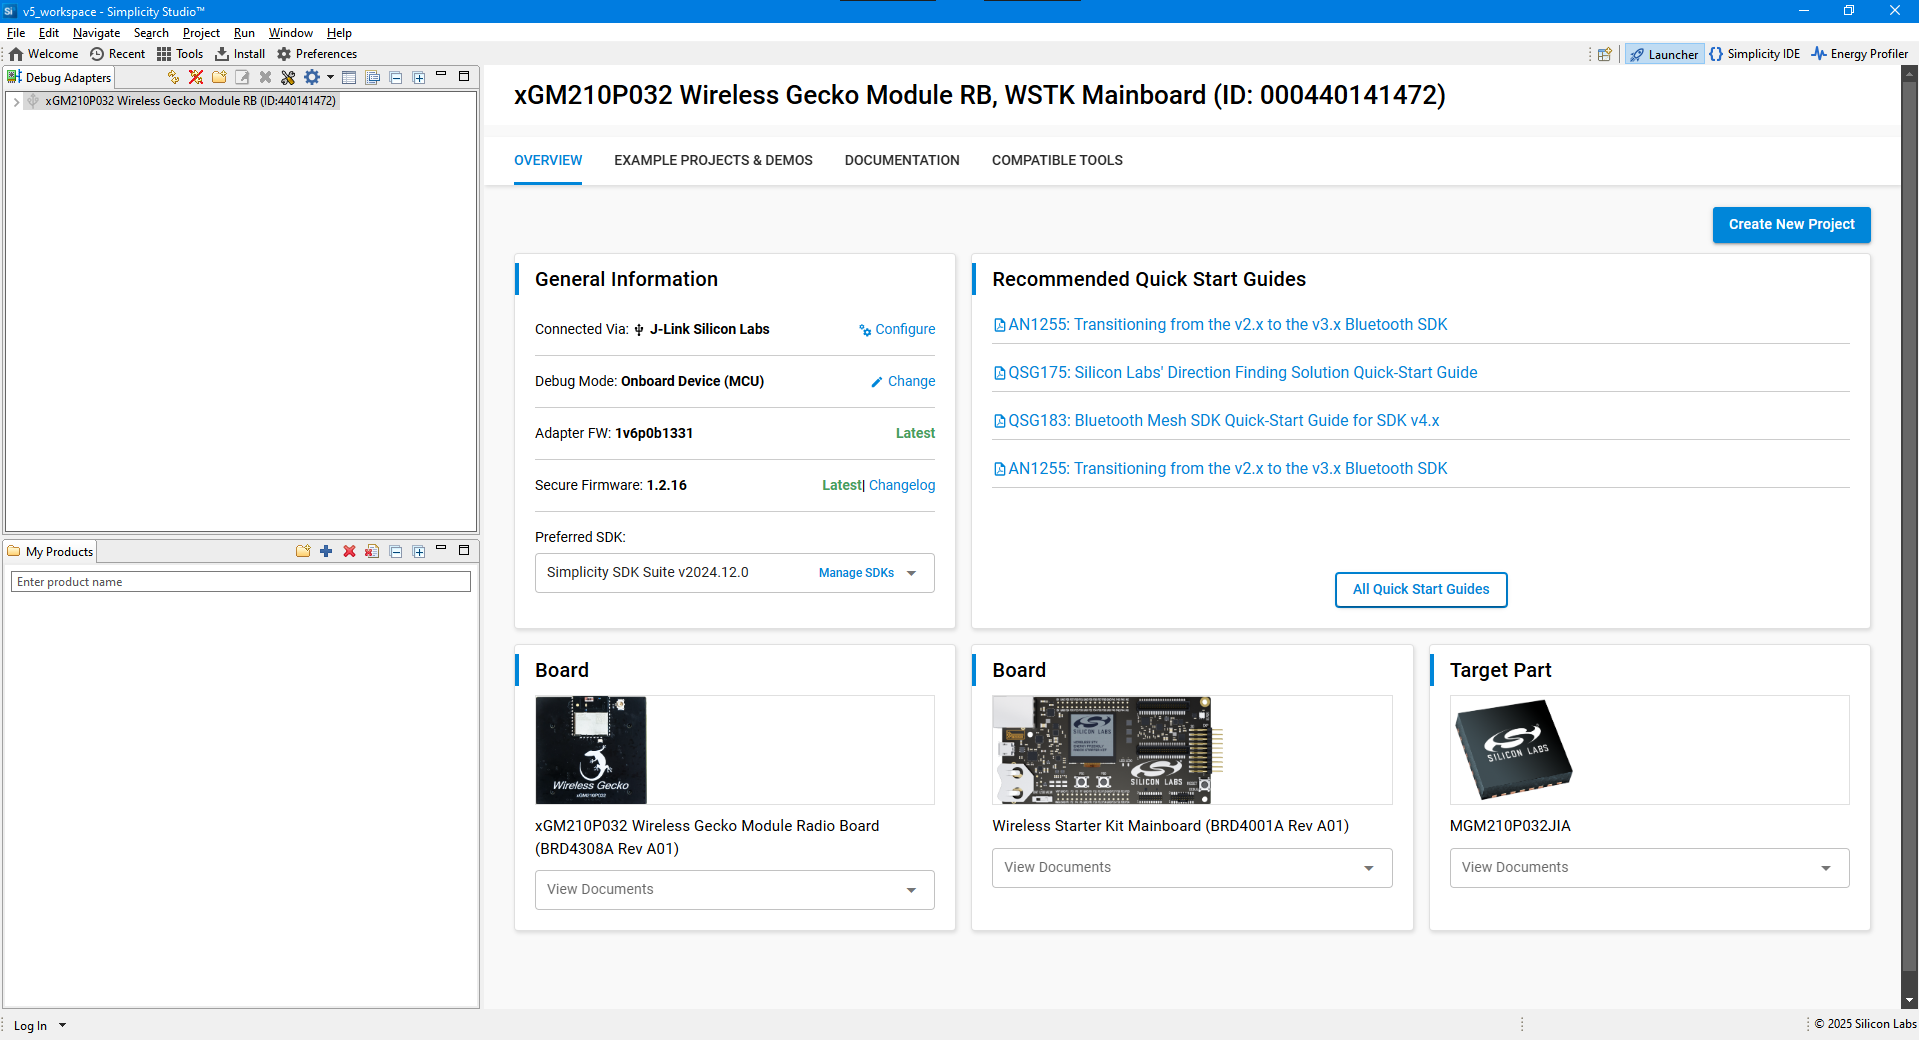Viewport: 1919px width, 1040px height.
Task: Click the Manage SDKs link
Action: (x=856, y=573)
